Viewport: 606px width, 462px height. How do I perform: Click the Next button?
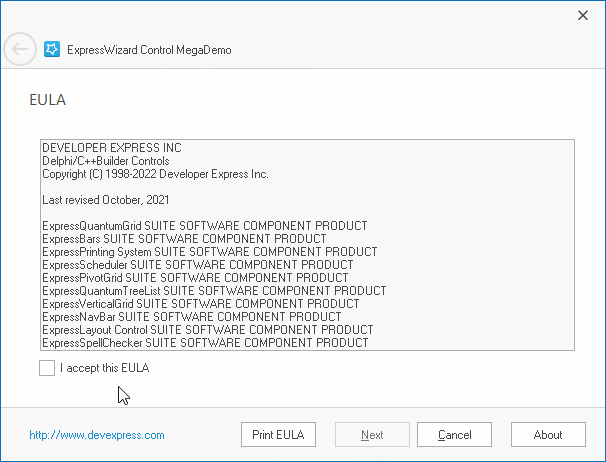pyautogui.click(x=372, y=435)
